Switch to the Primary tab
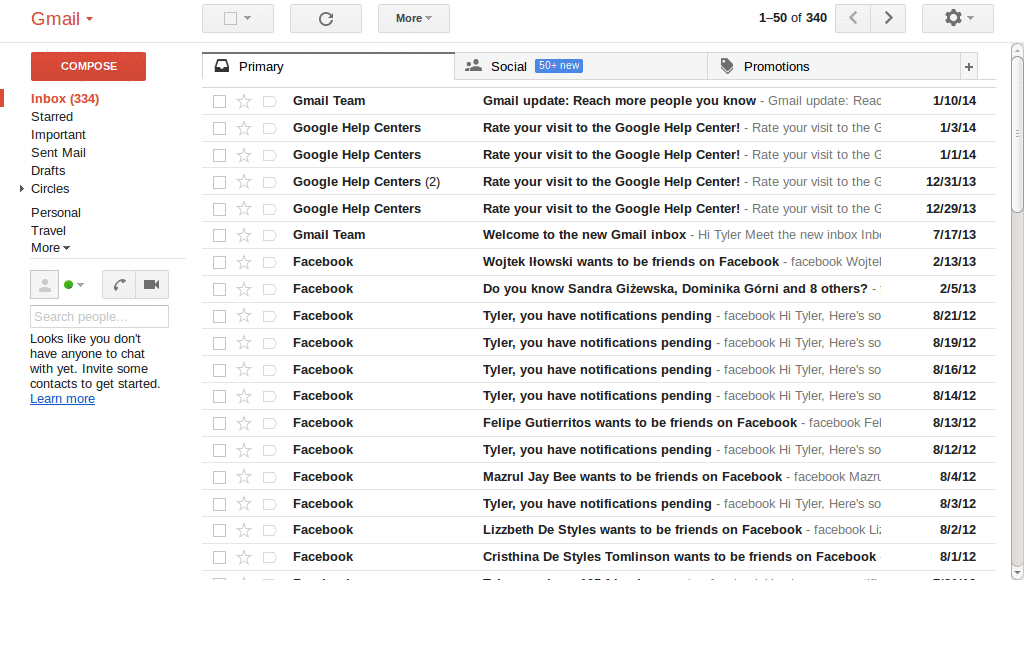Screen dimensions: 1024x645 click(328, 67)
